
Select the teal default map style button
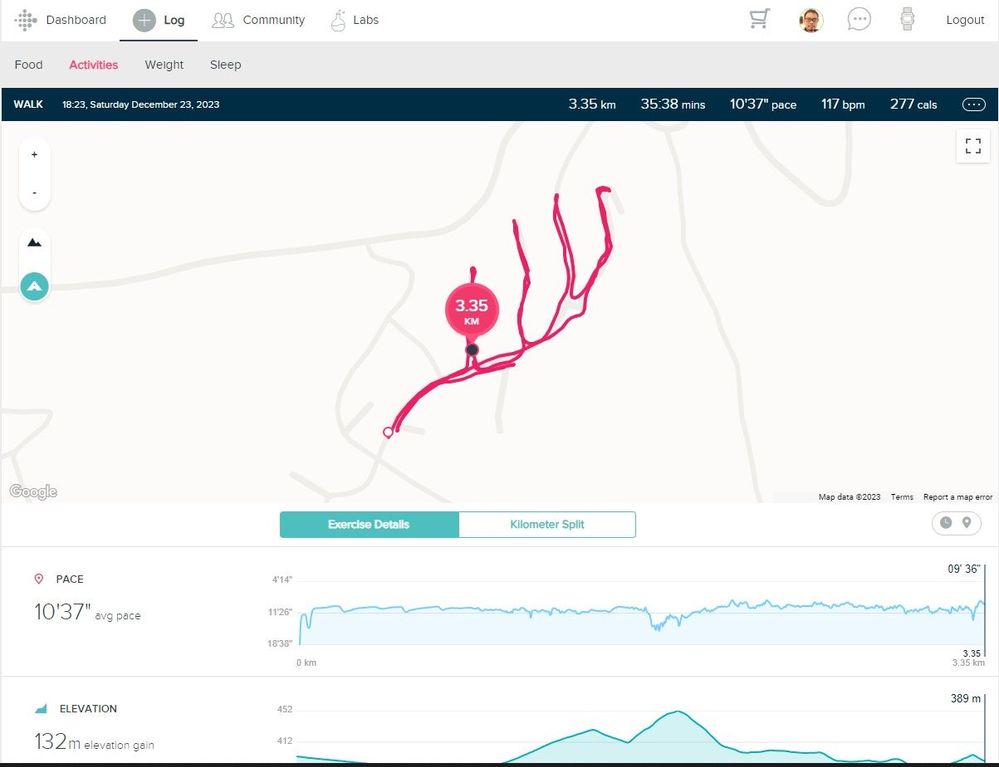coord(35,287)
